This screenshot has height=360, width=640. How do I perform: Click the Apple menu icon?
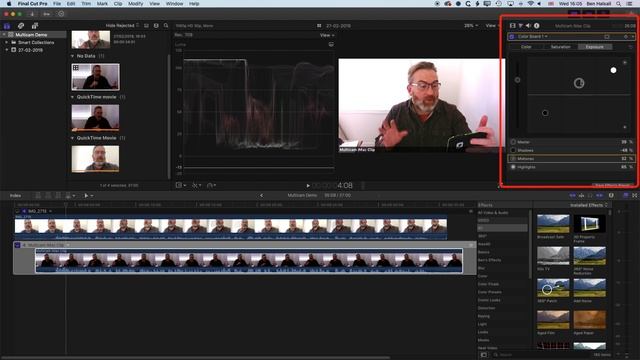[9, 4]
